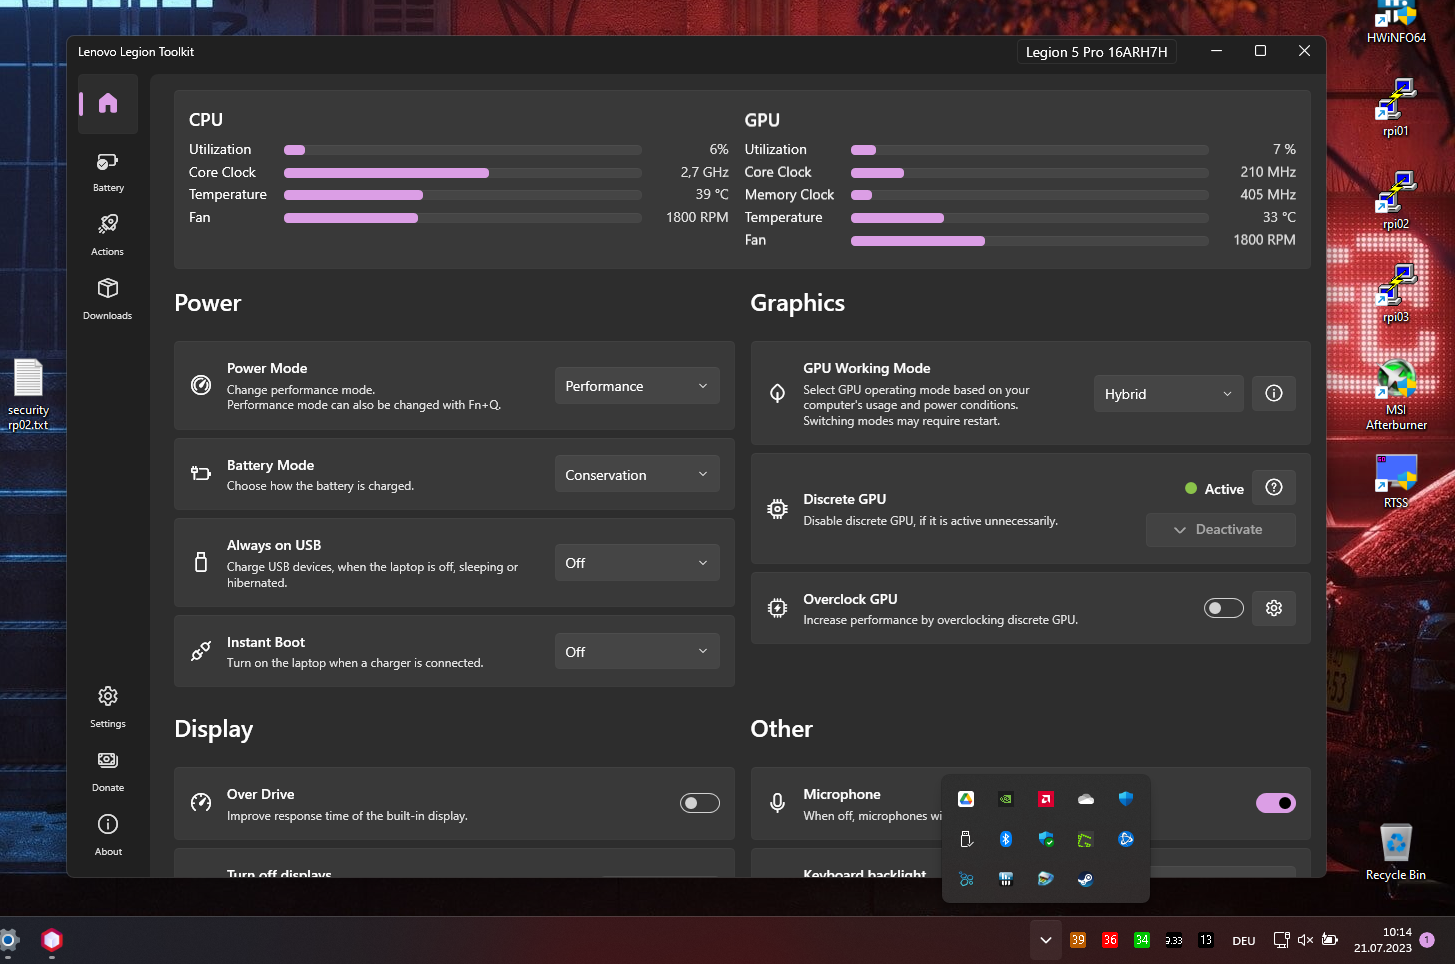Open the Overclock GPU settings gear
This screenshot has height=964, width=1455.
coord(1273,608)
